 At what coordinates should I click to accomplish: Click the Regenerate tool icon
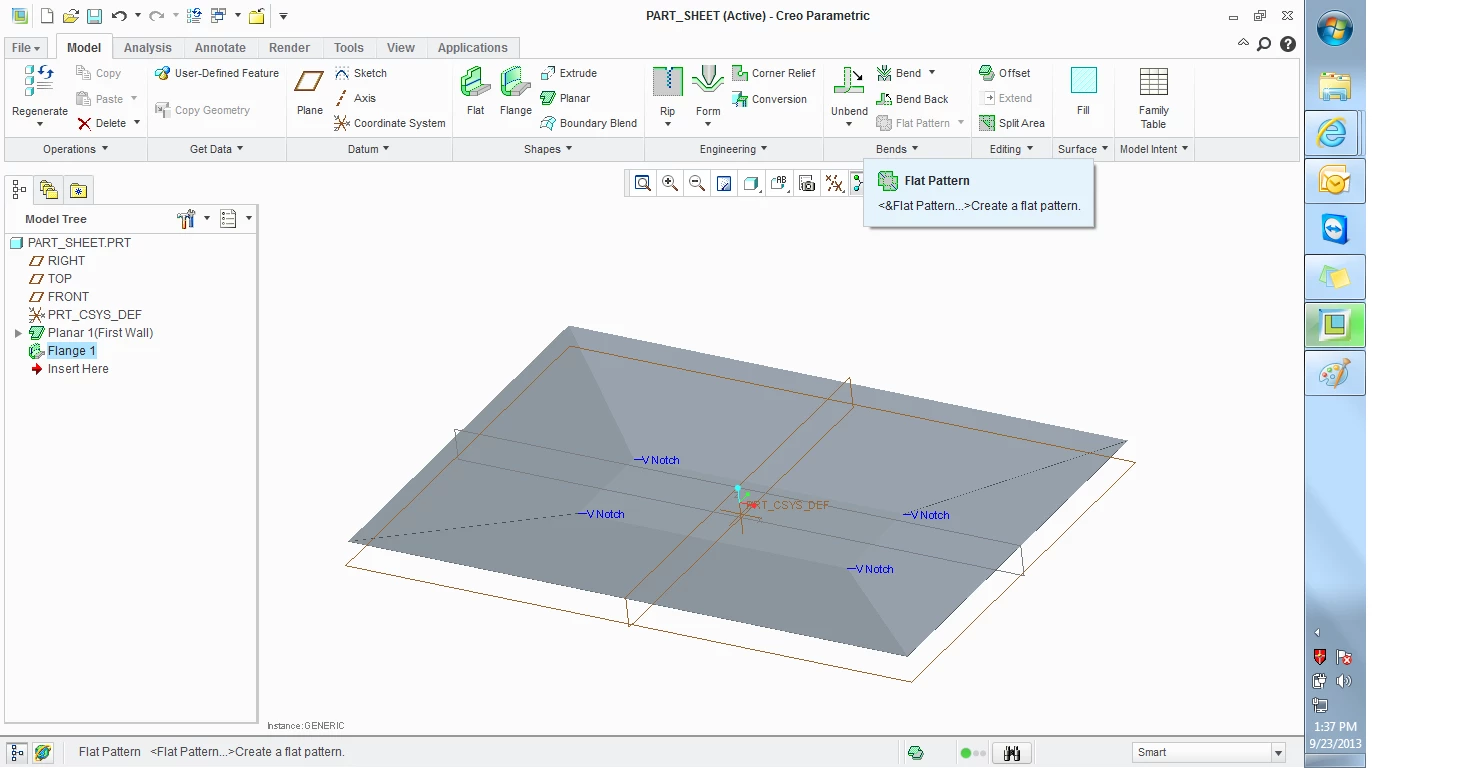[40, 81]
